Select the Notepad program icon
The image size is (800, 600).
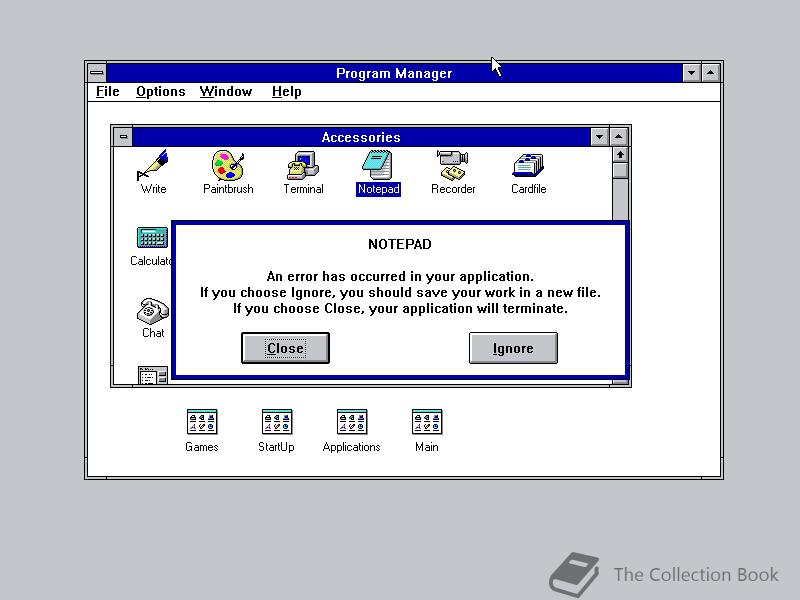(378, 165)
